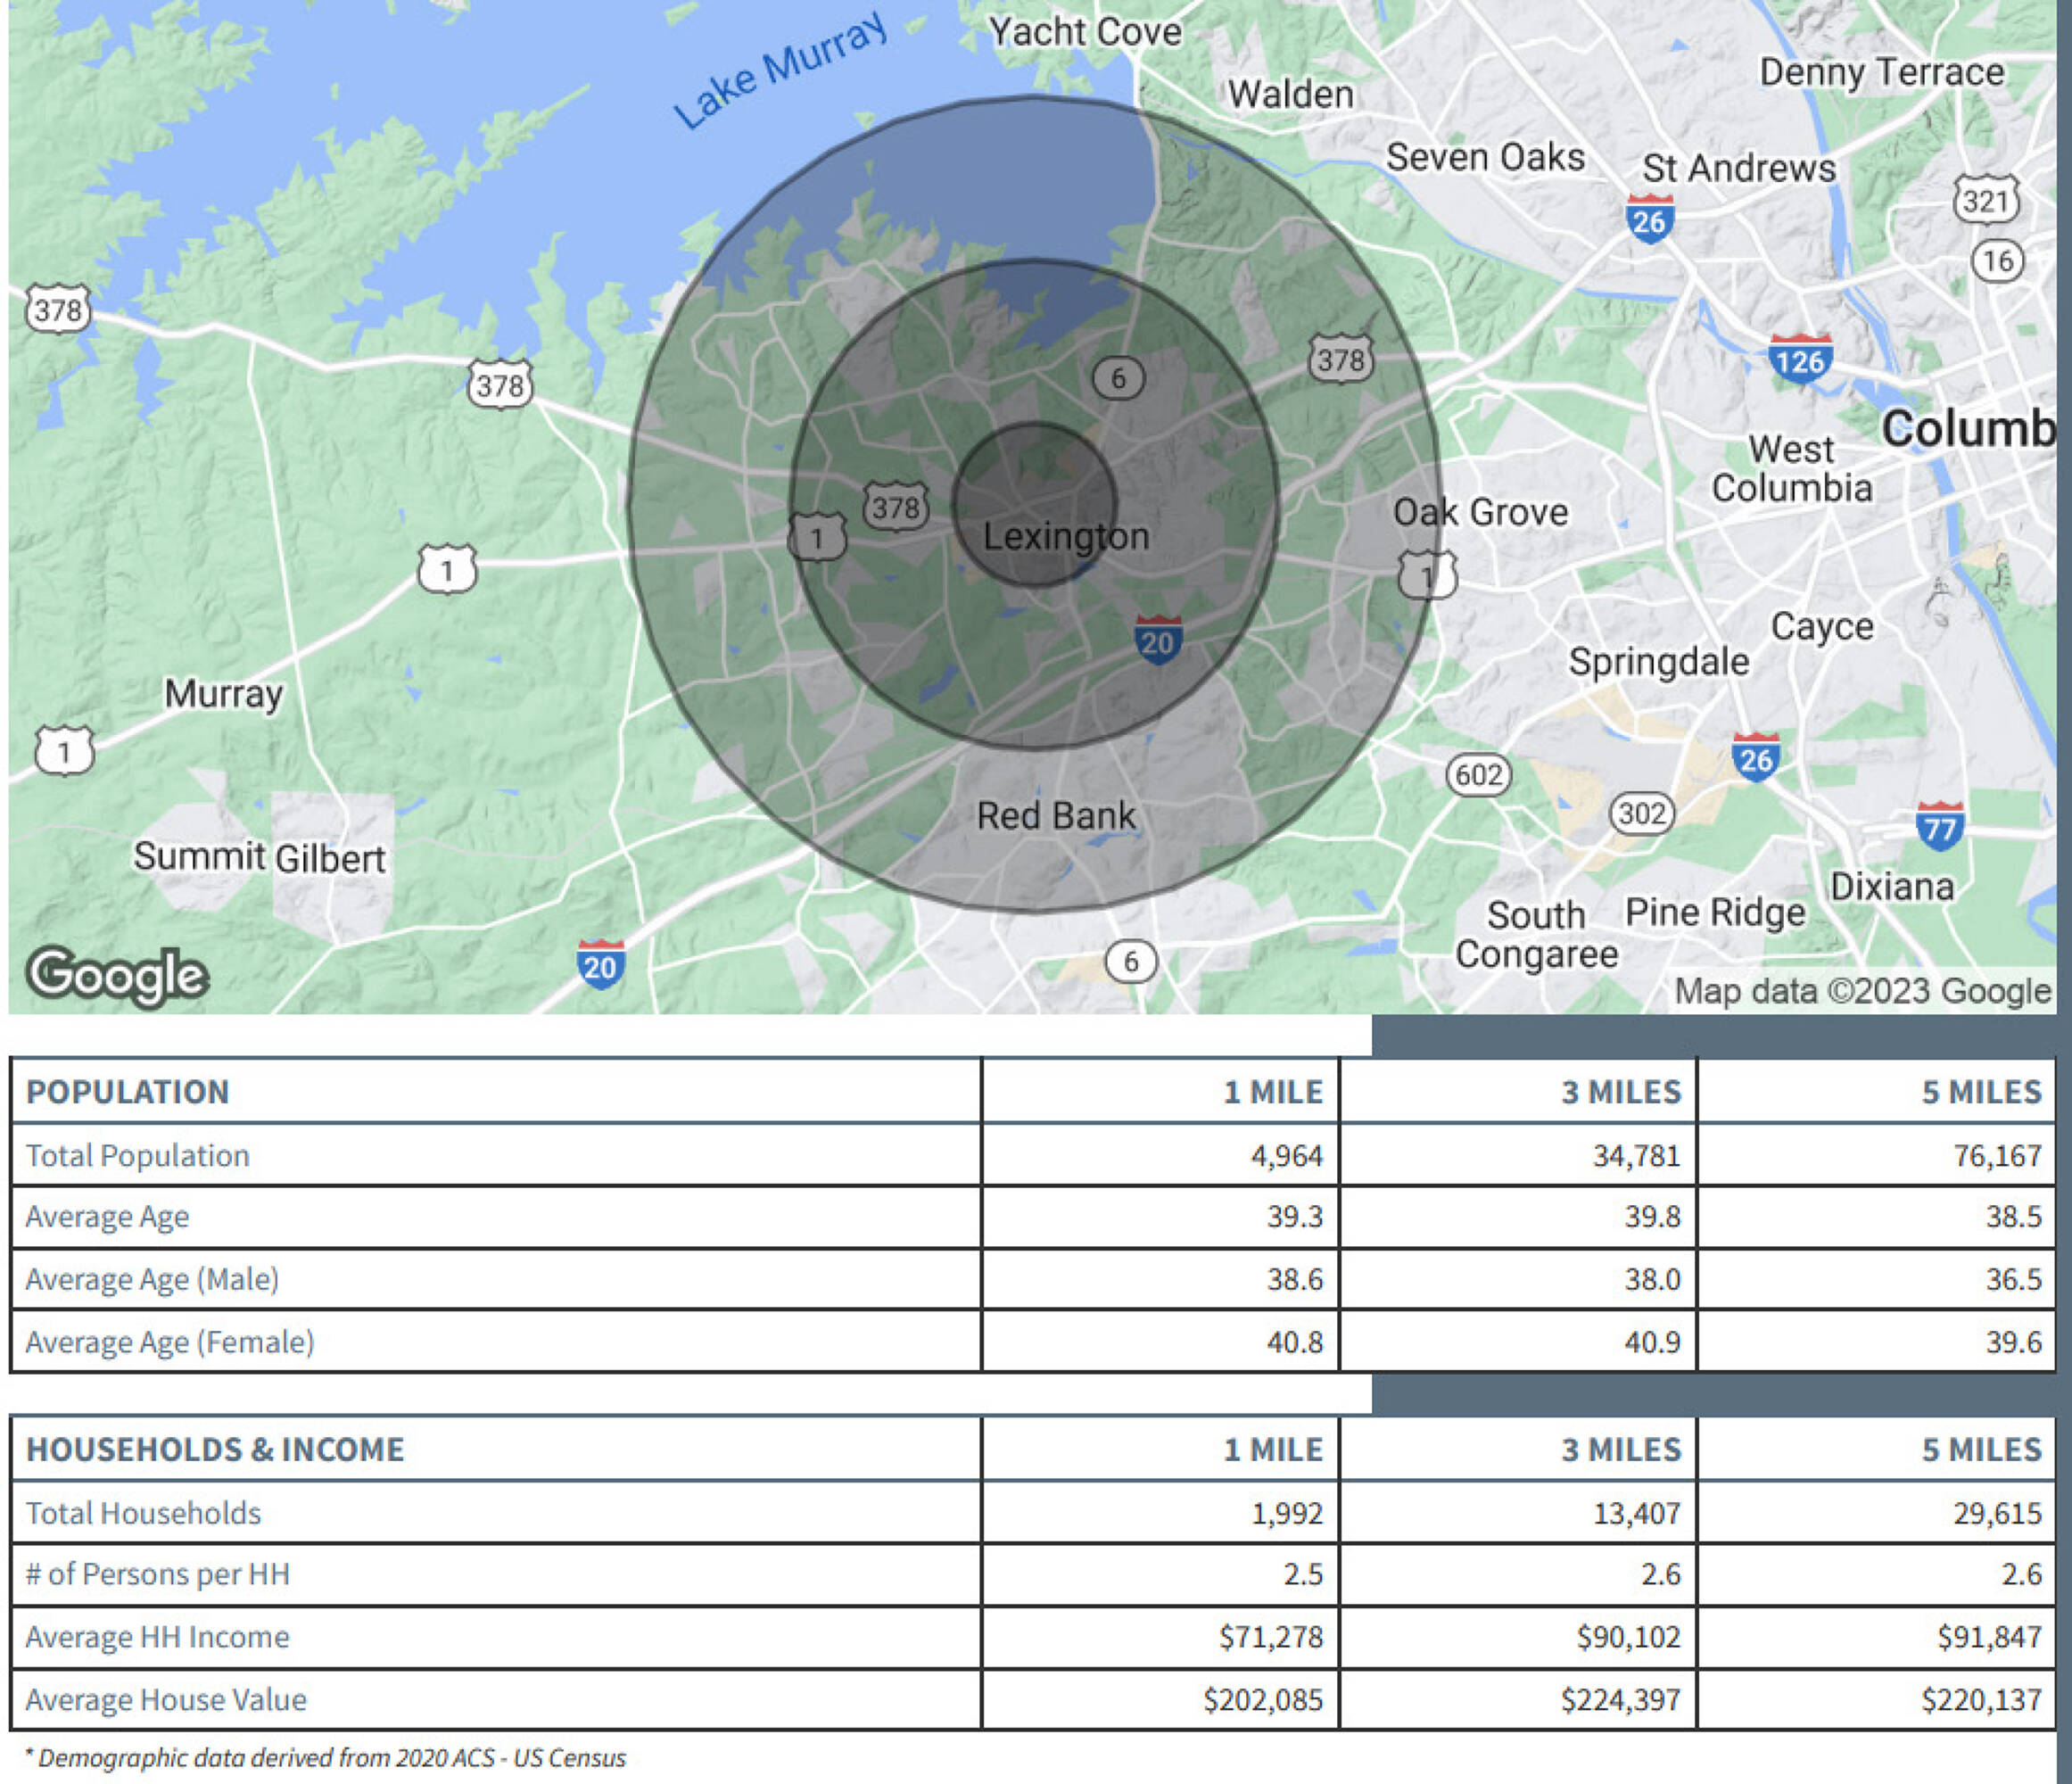Click the Route 602 oval marker
Viewport: 2072px width, 1784px height.
pos(1478,775)
